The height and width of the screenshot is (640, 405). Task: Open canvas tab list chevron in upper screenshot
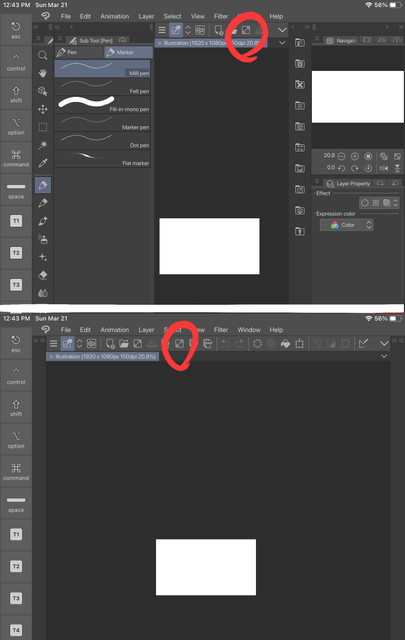[x=282, y=43]
